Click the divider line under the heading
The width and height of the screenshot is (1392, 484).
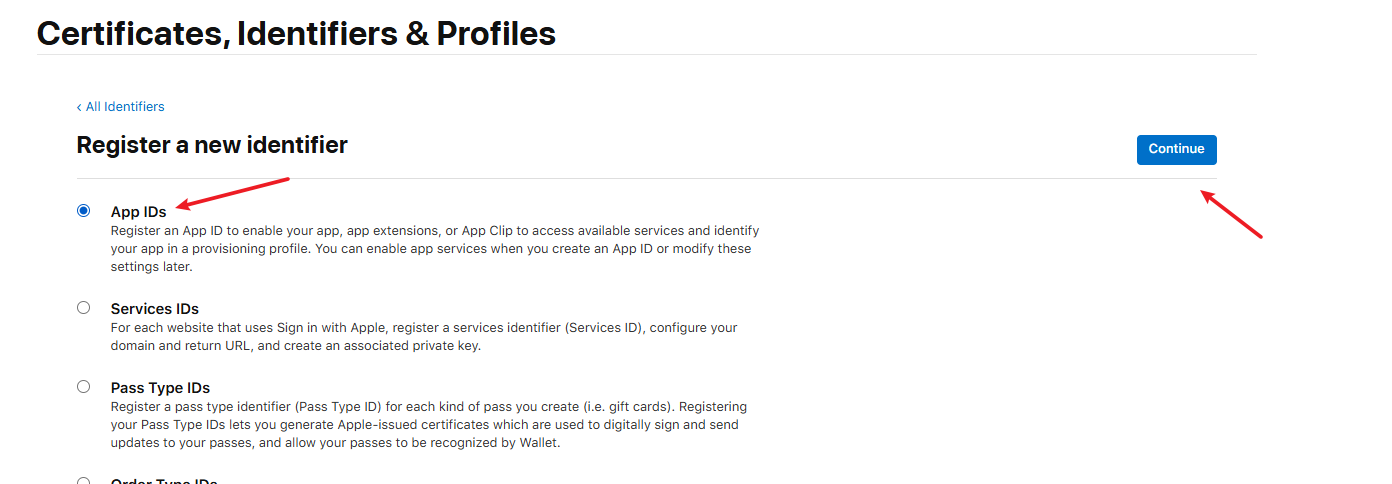pyautogui.click(x=646, y=179)
